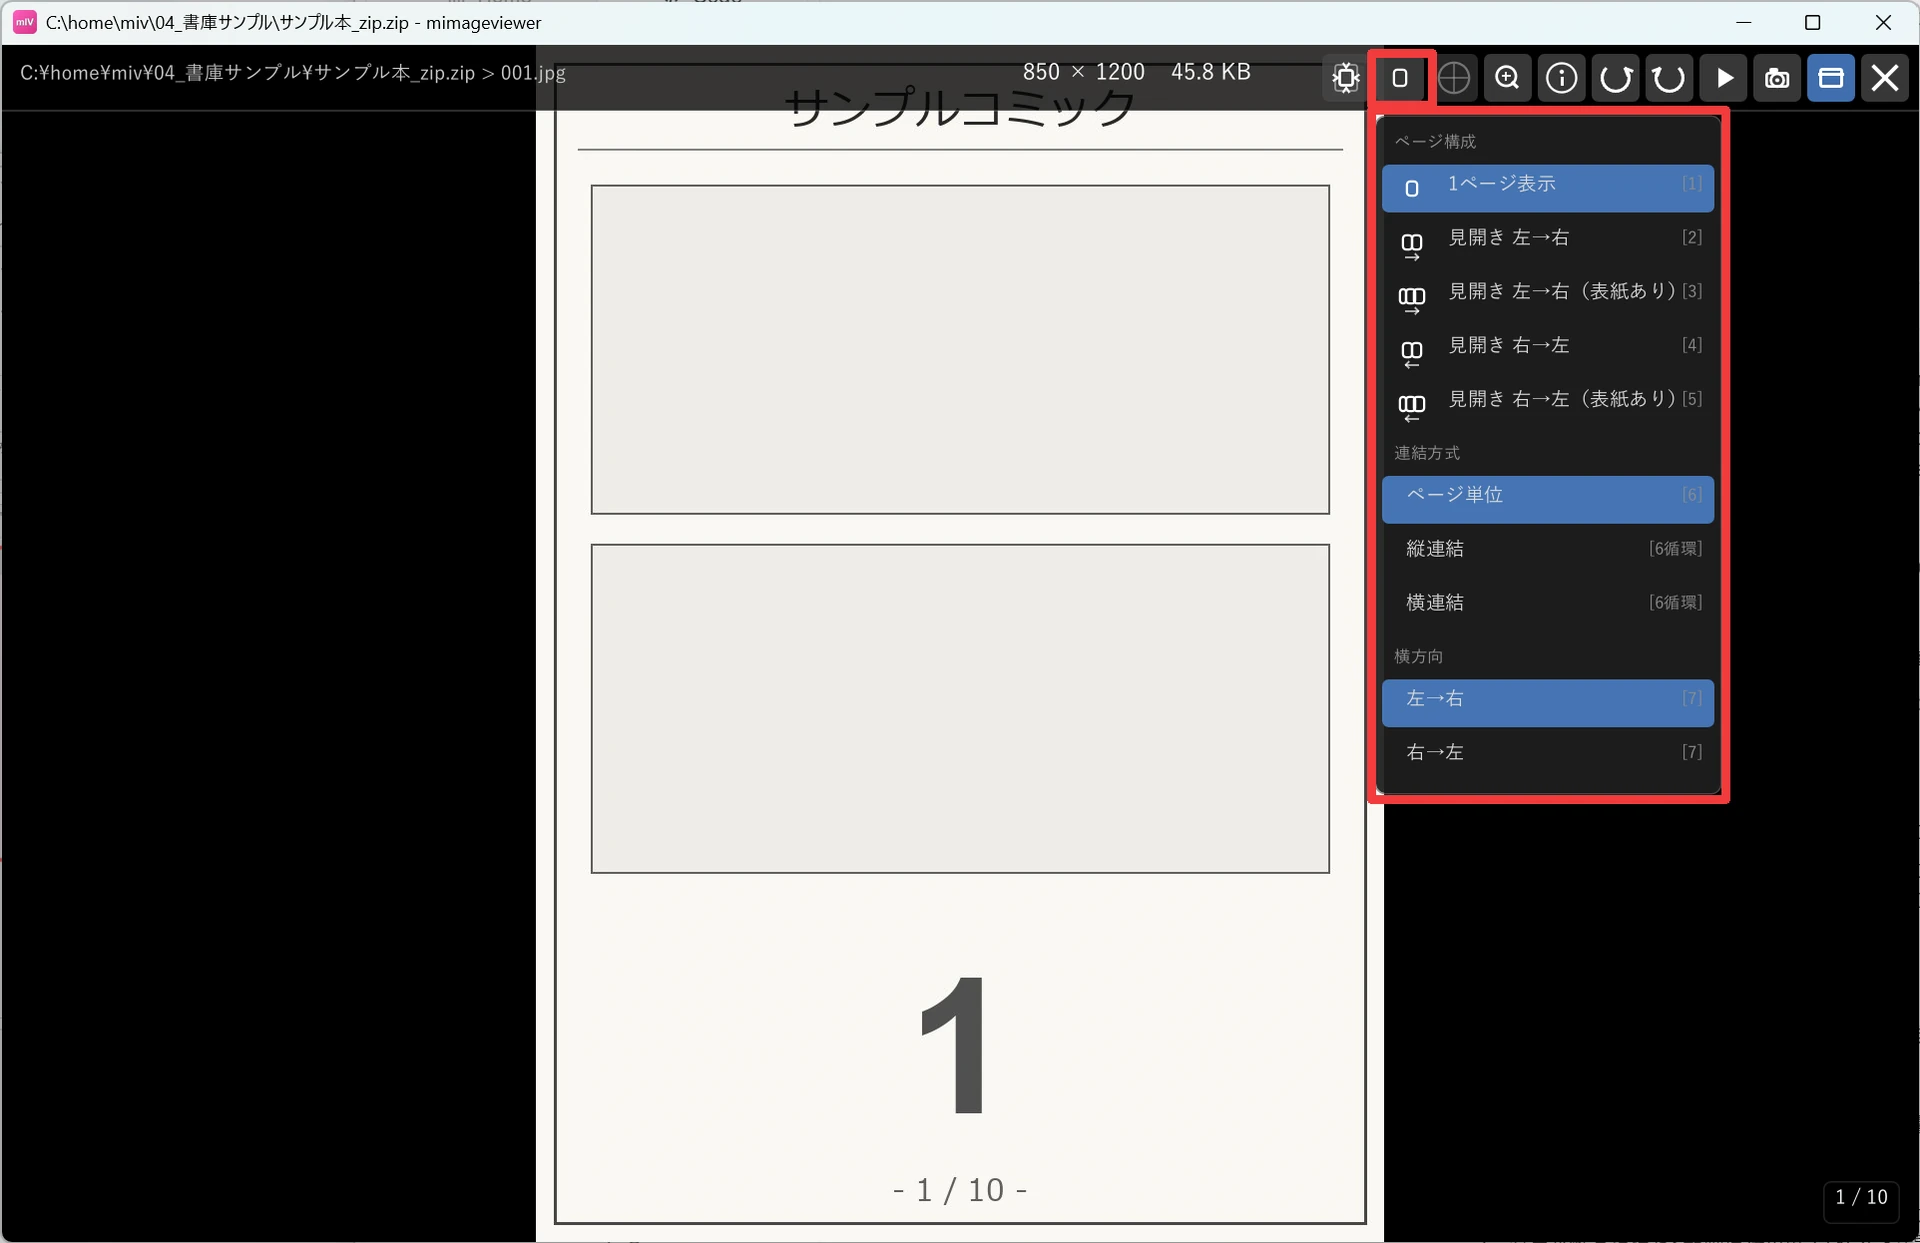Click the file path text in header
This screenshot has width=1920, height=1243.
coord(293,73)
